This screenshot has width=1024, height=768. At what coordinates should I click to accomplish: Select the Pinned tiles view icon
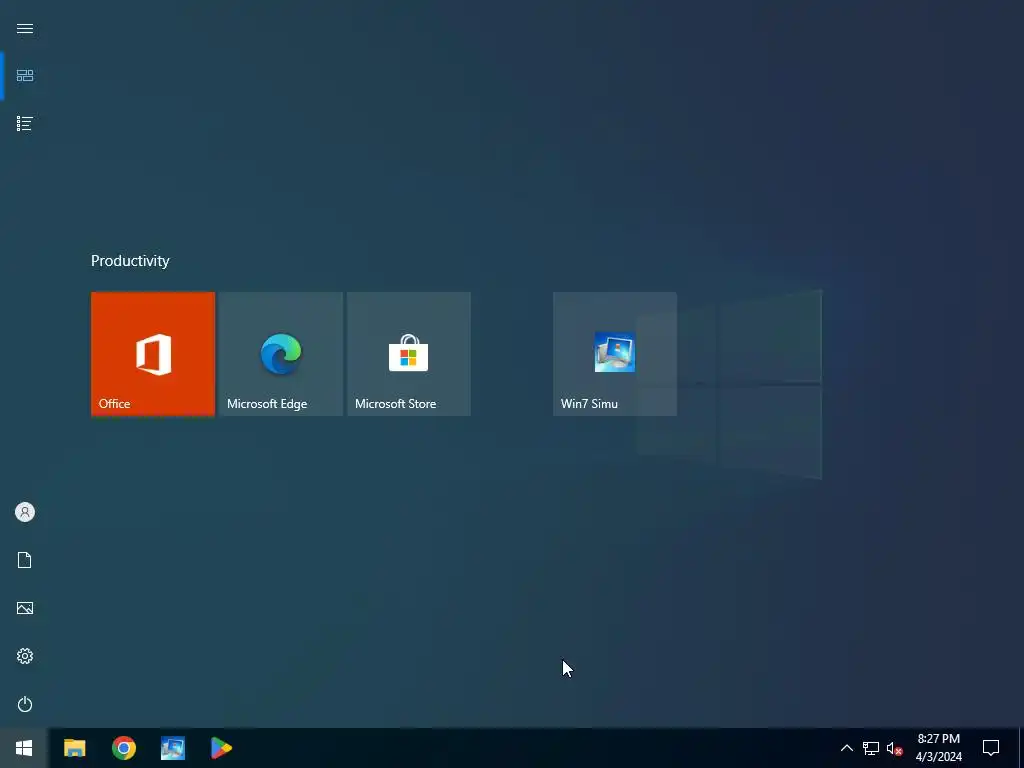click(25, 76)
